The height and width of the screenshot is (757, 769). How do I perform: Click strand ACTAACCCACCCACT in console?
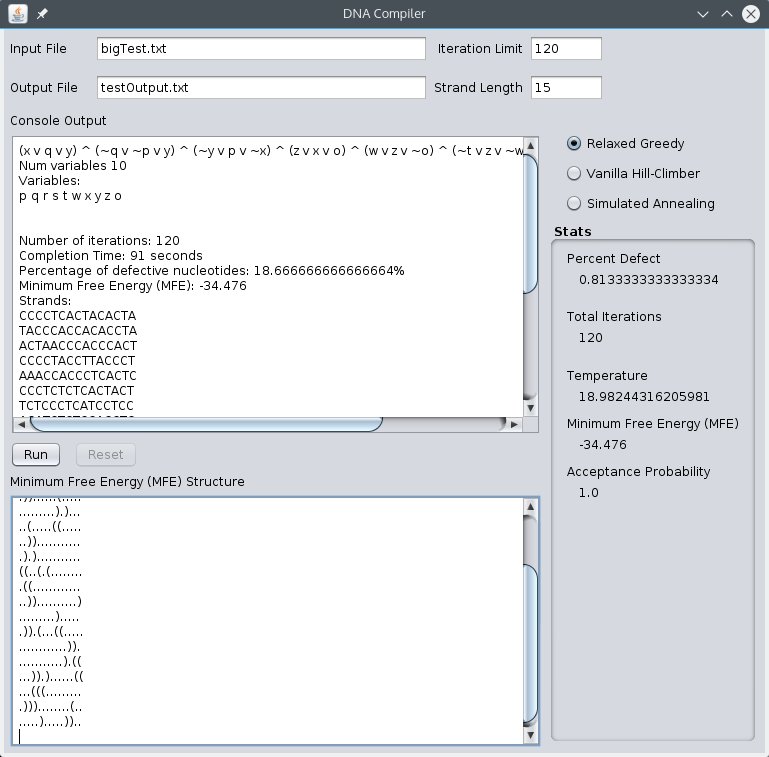point(78,346)
